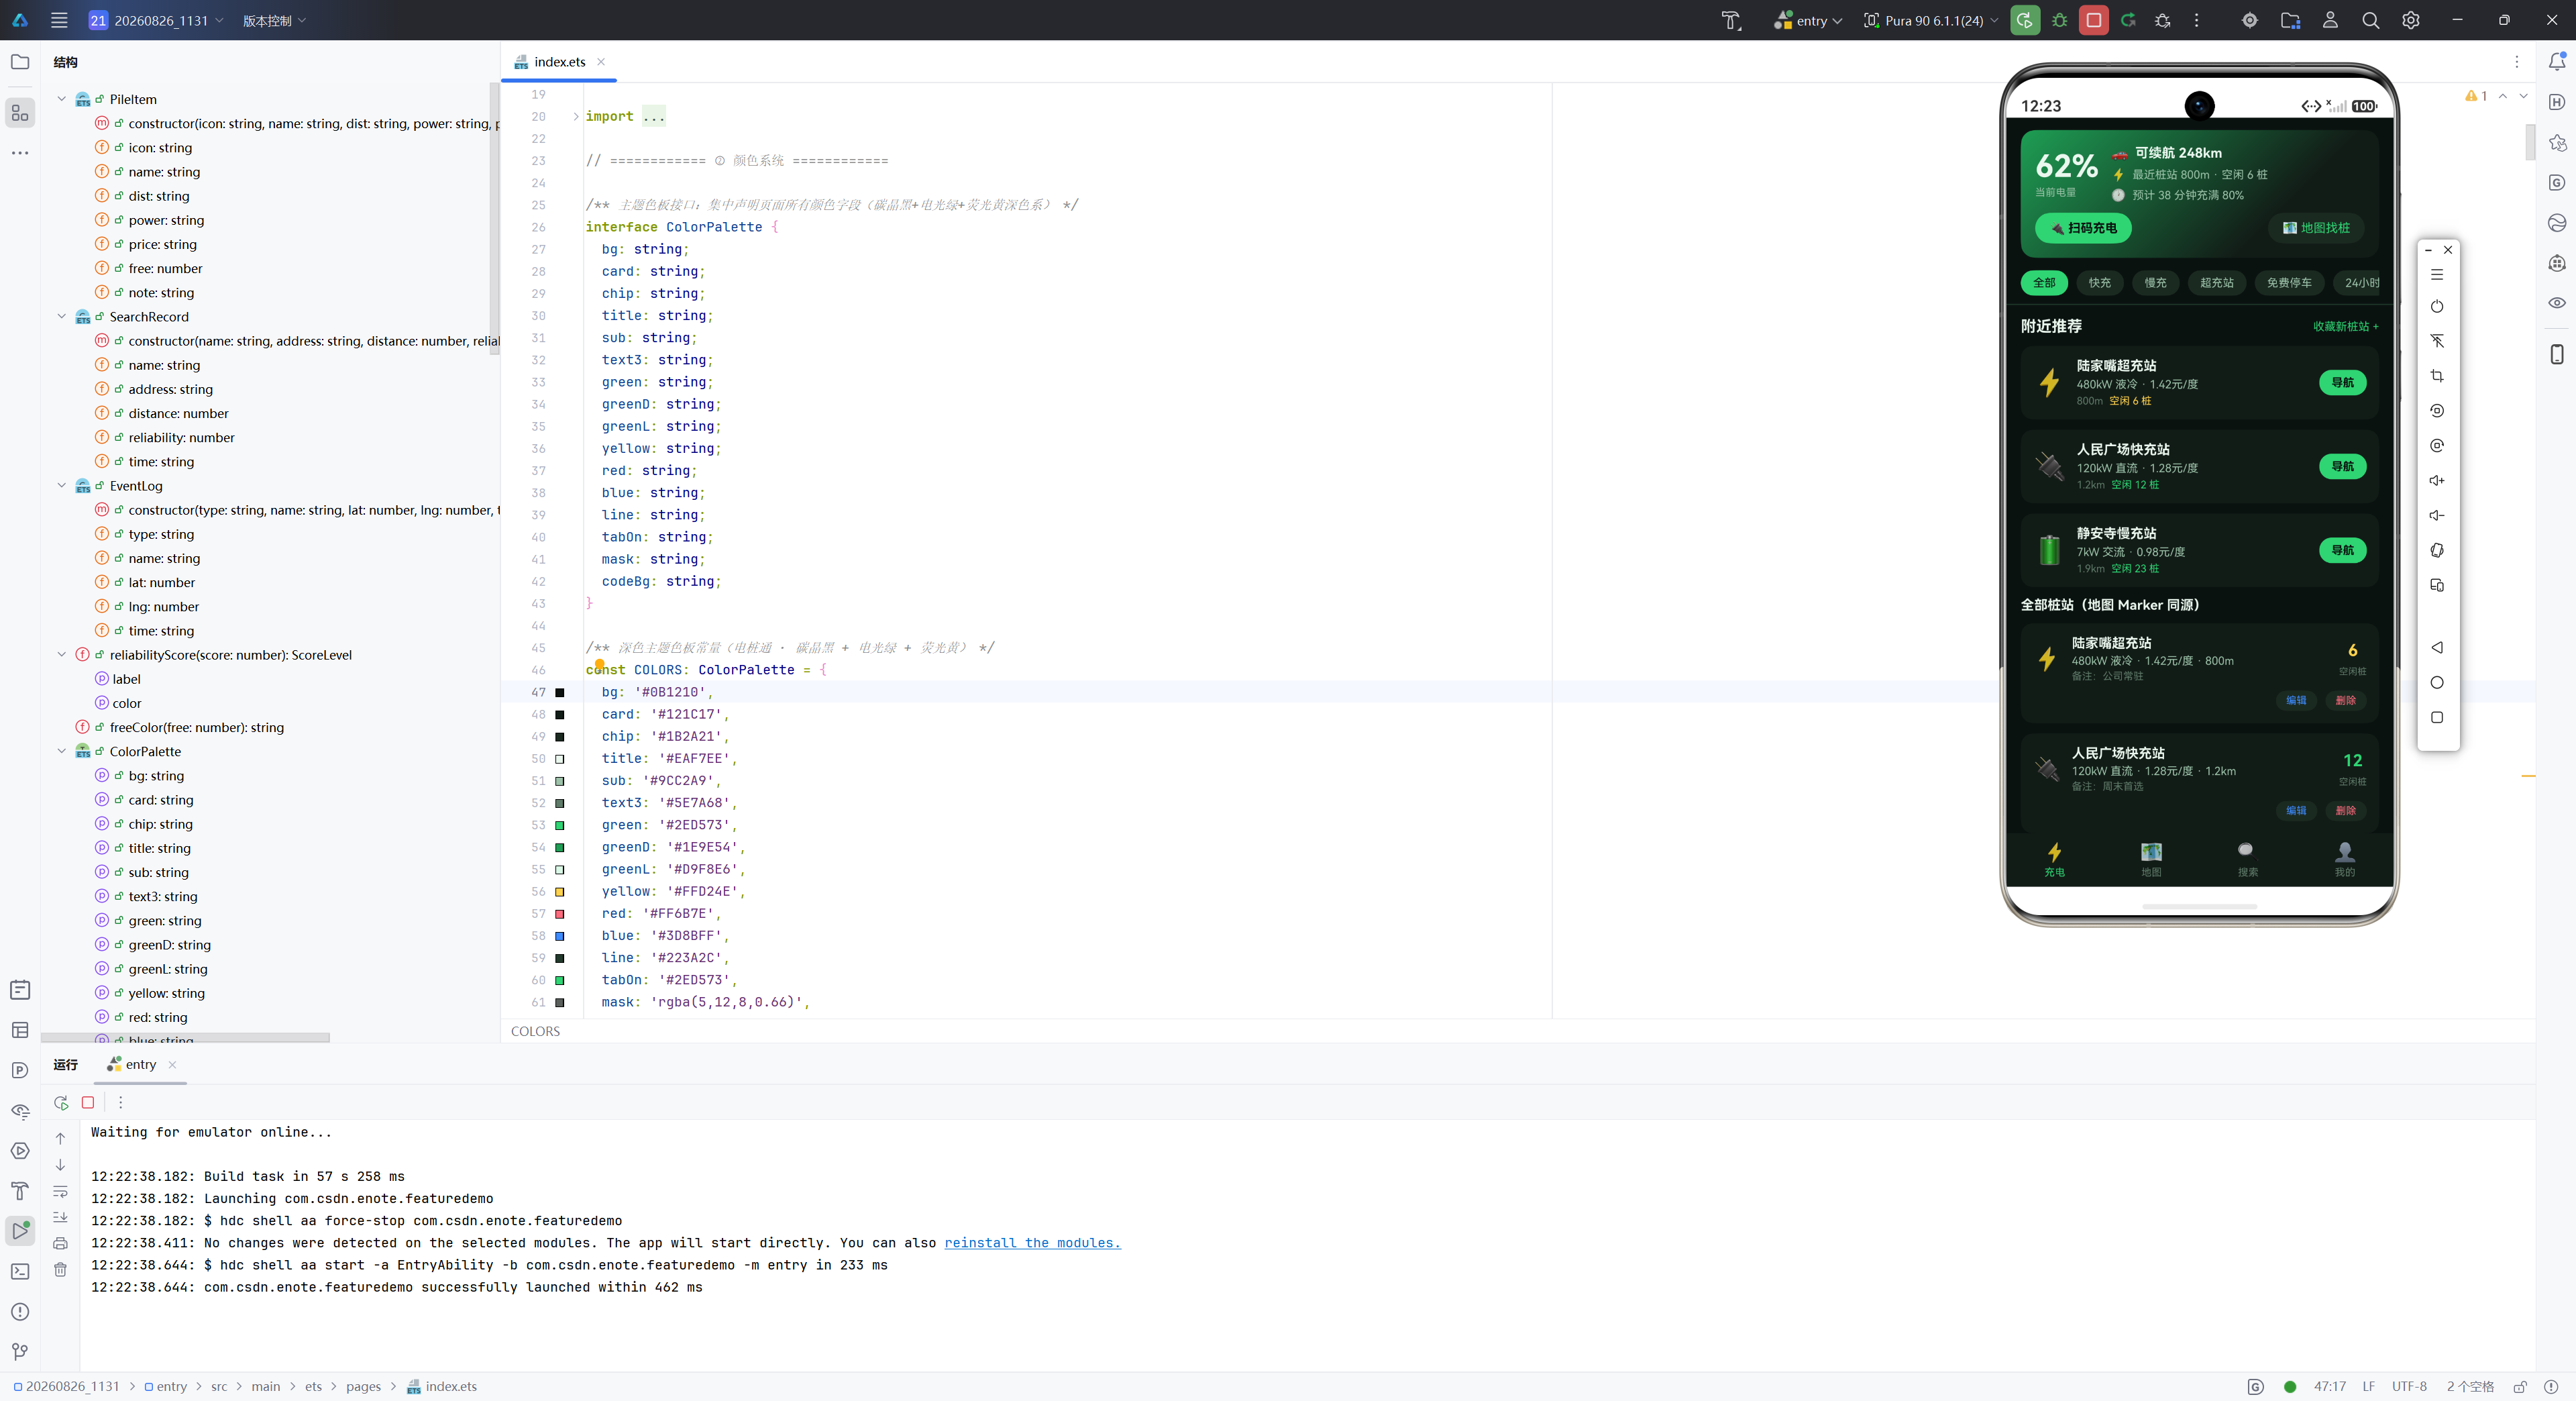Image resolution: width=2576 pixels, height=1401 pixels.
Task: Click the emulator power button
Action: click(2437, 307)
